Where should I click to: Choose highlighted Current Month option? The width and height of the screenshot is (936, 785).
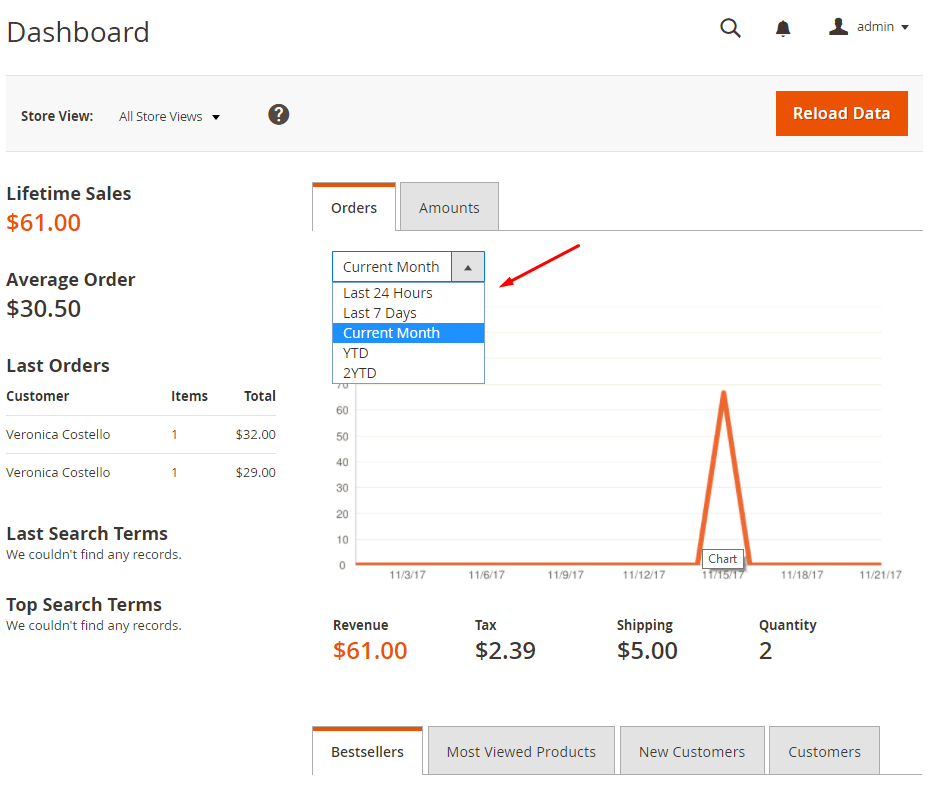pos(408,333)
